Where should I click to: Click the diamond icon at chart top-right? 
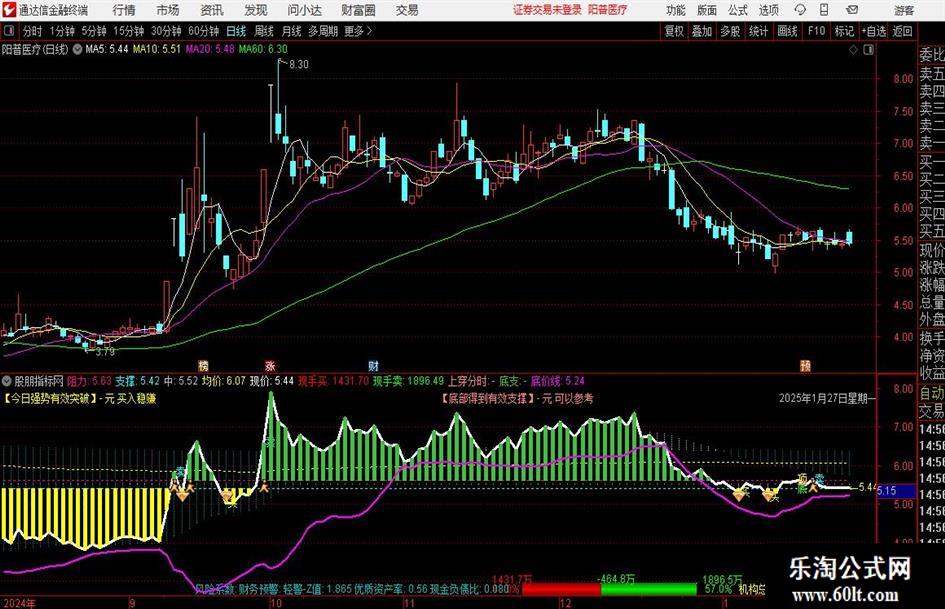[x=853, y=50]
